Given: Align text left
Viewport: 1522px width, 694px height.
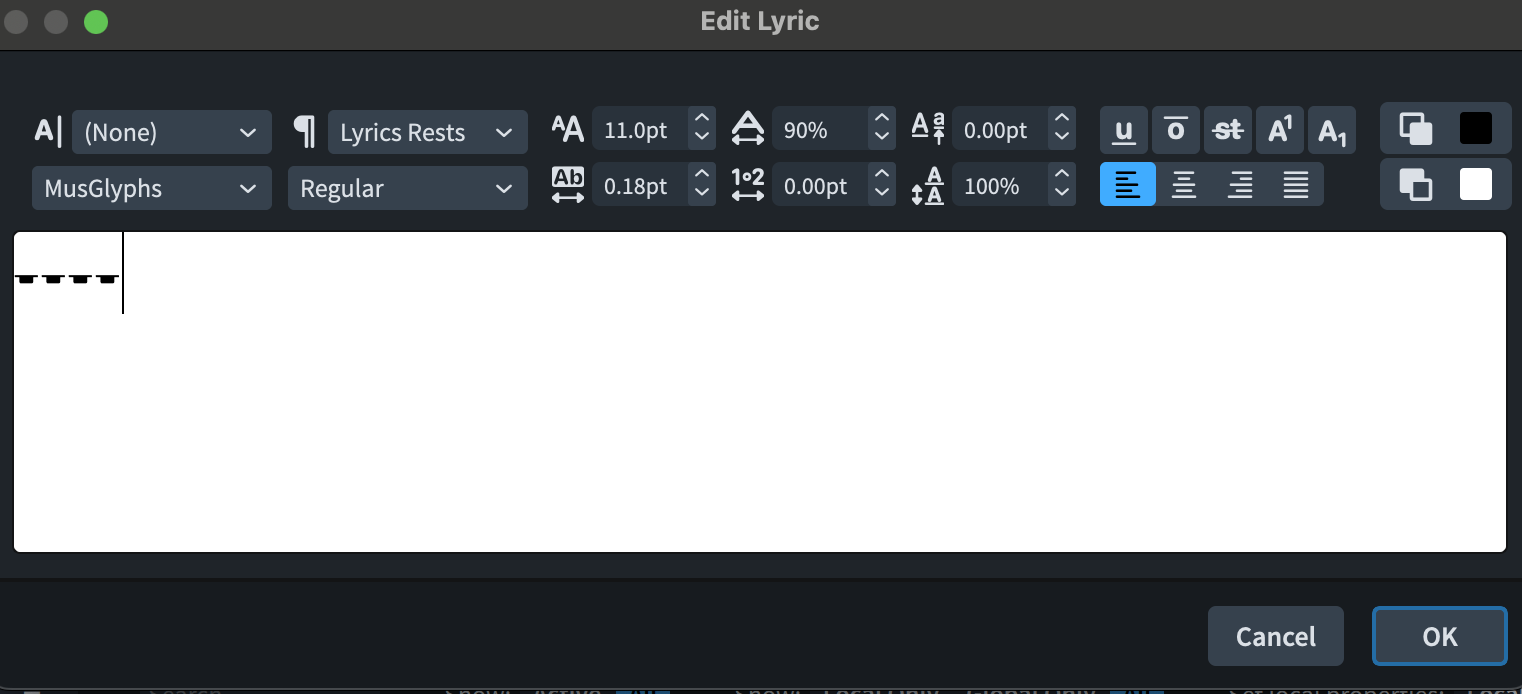Looking at the screenshot, I should pos(1127,185).
